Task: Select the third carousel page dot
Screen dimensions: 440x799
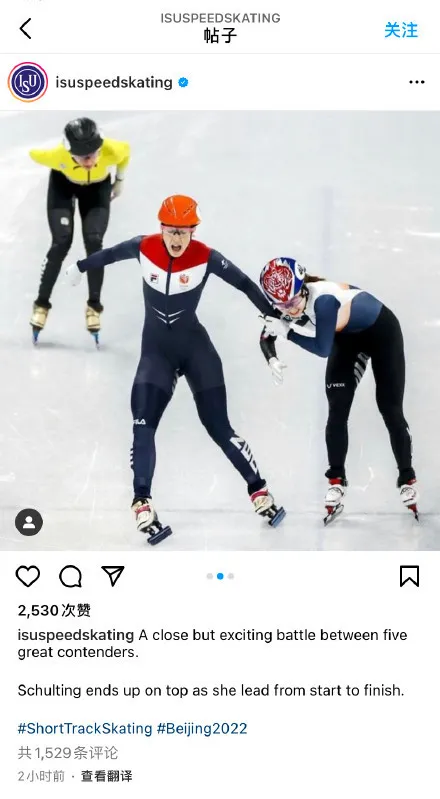Action: (x=231, y=576)
